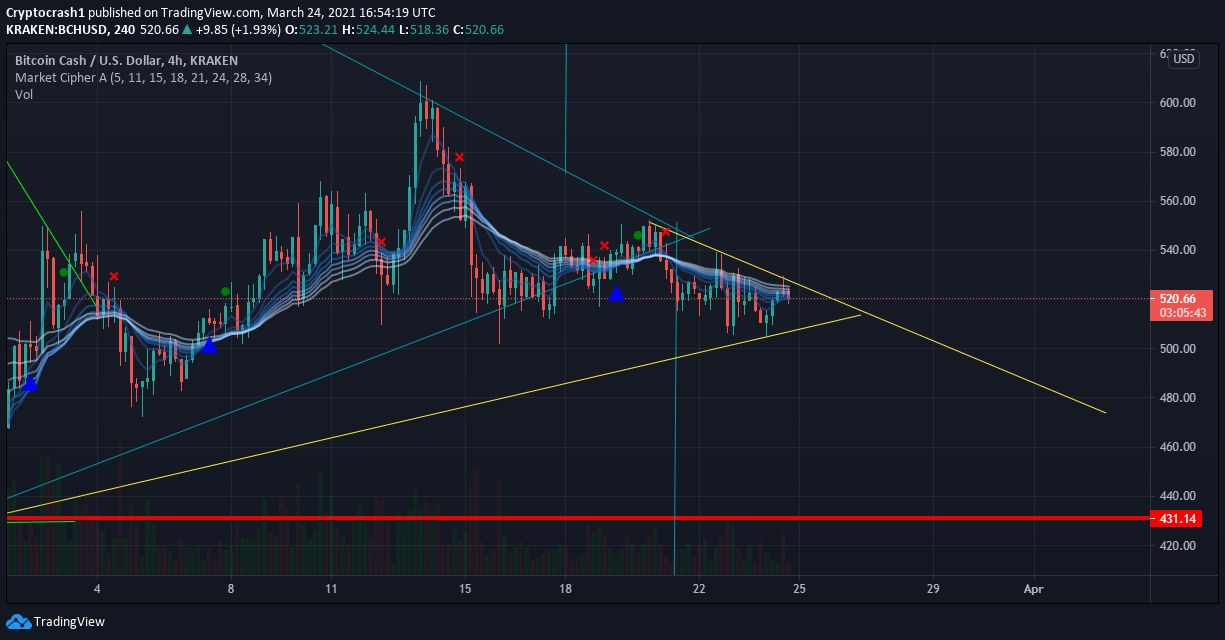
Task: Click the 580.00 price axis label
Action: tap(1177, 152)
